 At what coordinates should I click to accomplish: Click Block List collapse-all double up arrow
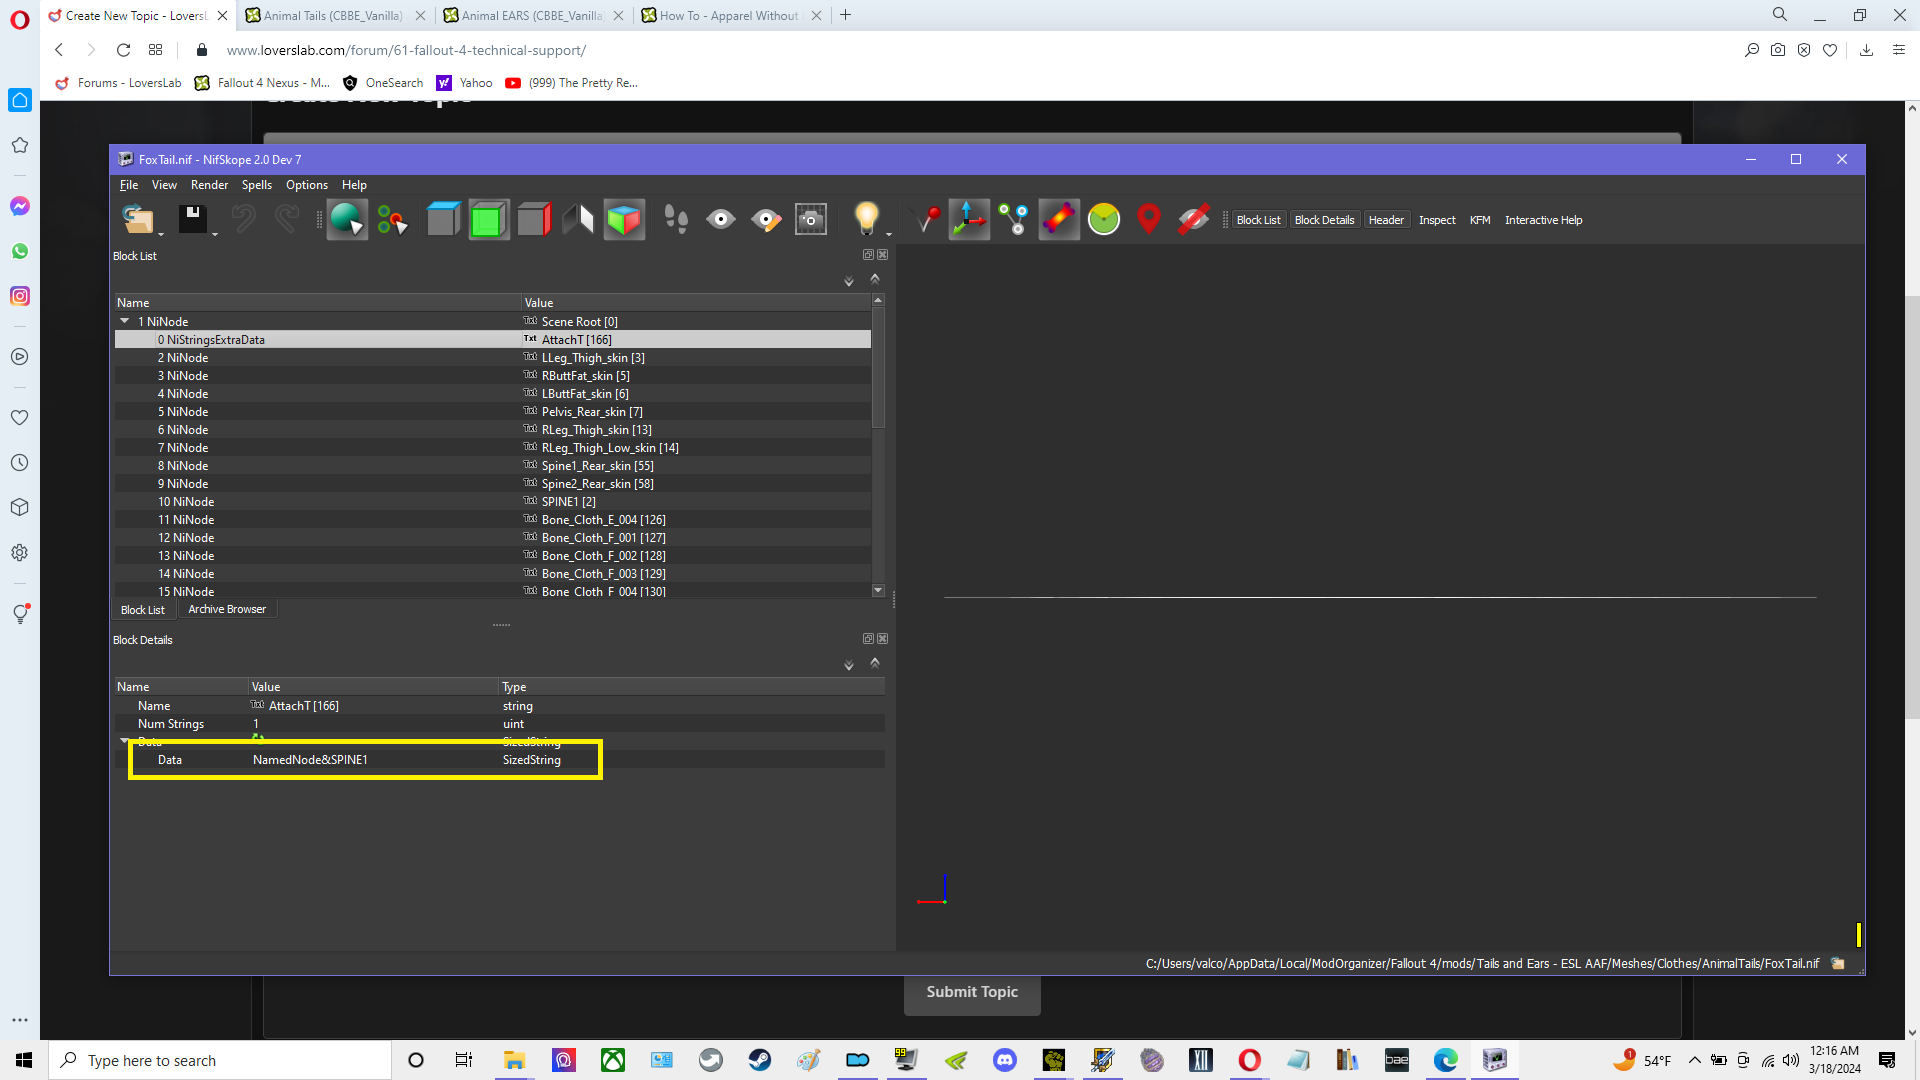point(875,278)
